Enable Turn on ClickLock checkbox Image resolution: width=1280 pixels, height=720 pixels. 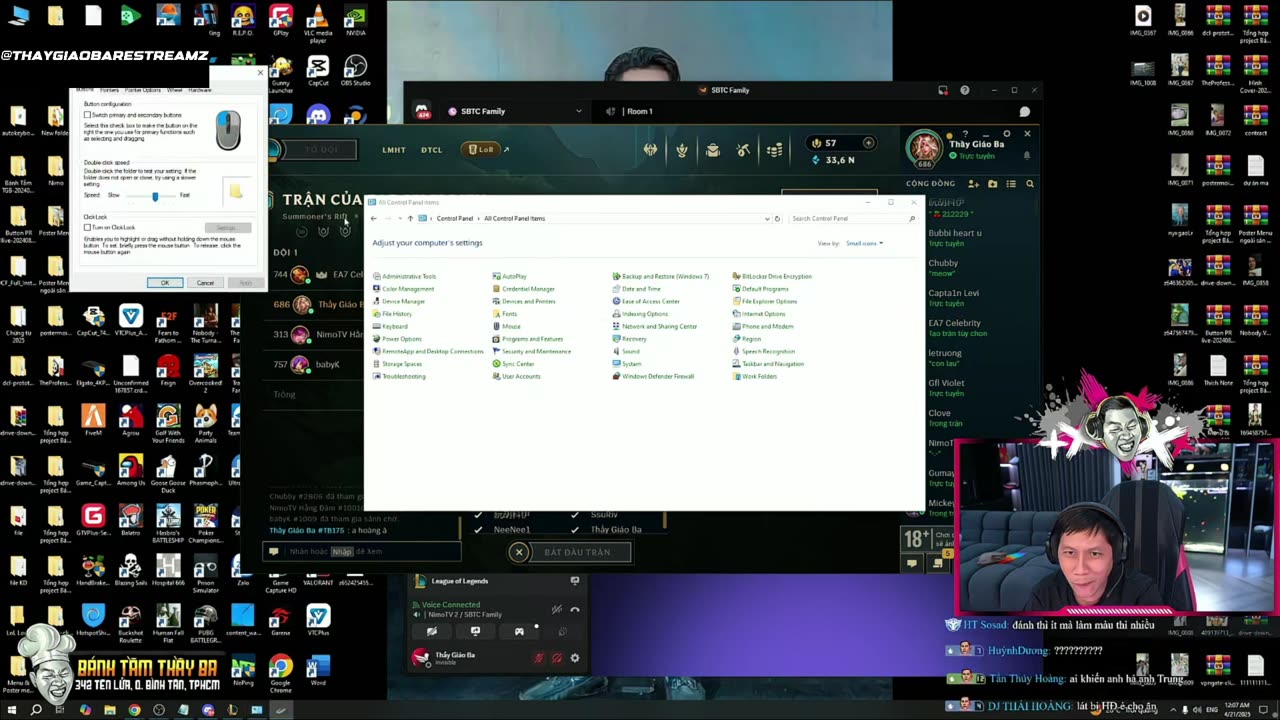coord(88,228)
